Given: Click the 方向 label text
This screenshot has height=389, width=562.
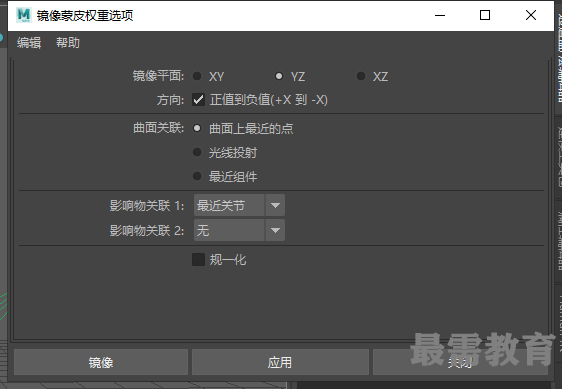Looking at the screenshot, I should point(170,100).
